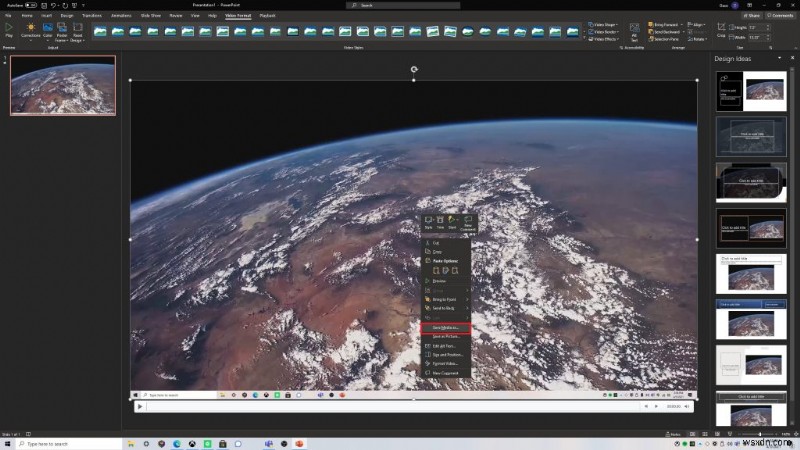Adjust the zoom slider in status bar
Screen dimensions: 800x450
tap(759, 434)
